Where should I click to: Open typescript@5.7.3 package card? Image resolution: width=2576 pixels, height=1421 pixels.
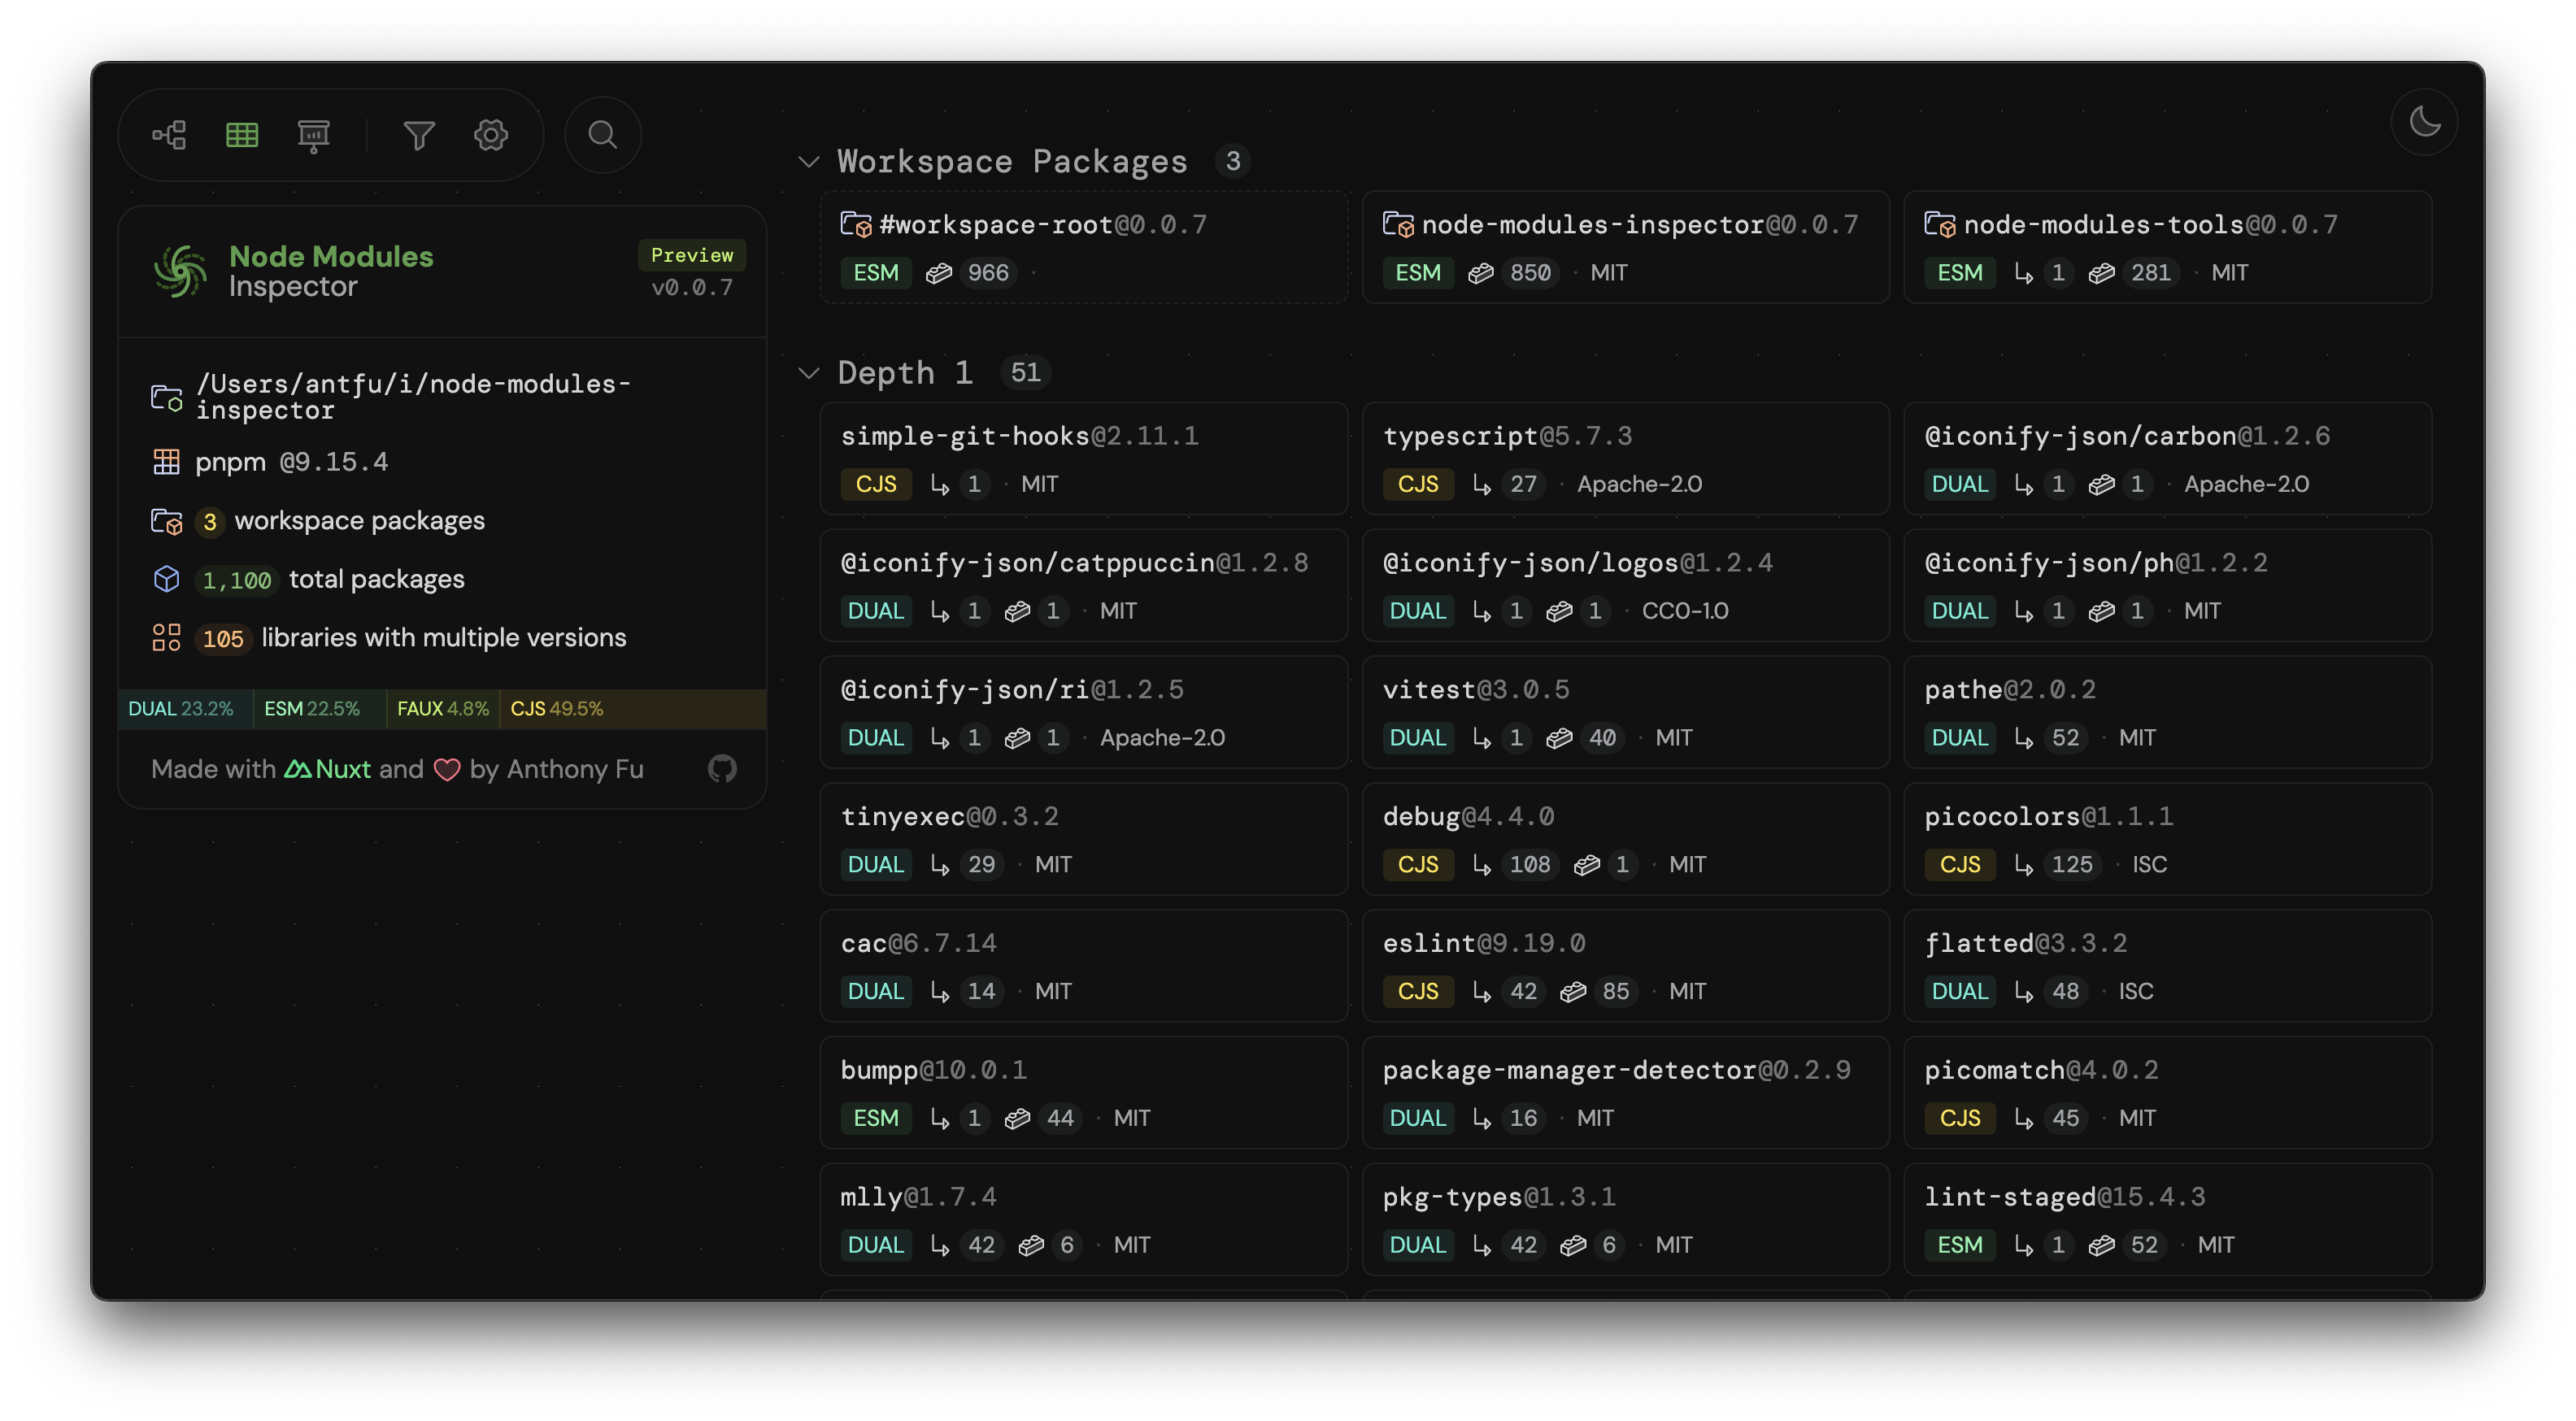pyautogui.click(x=1625, y=459)
